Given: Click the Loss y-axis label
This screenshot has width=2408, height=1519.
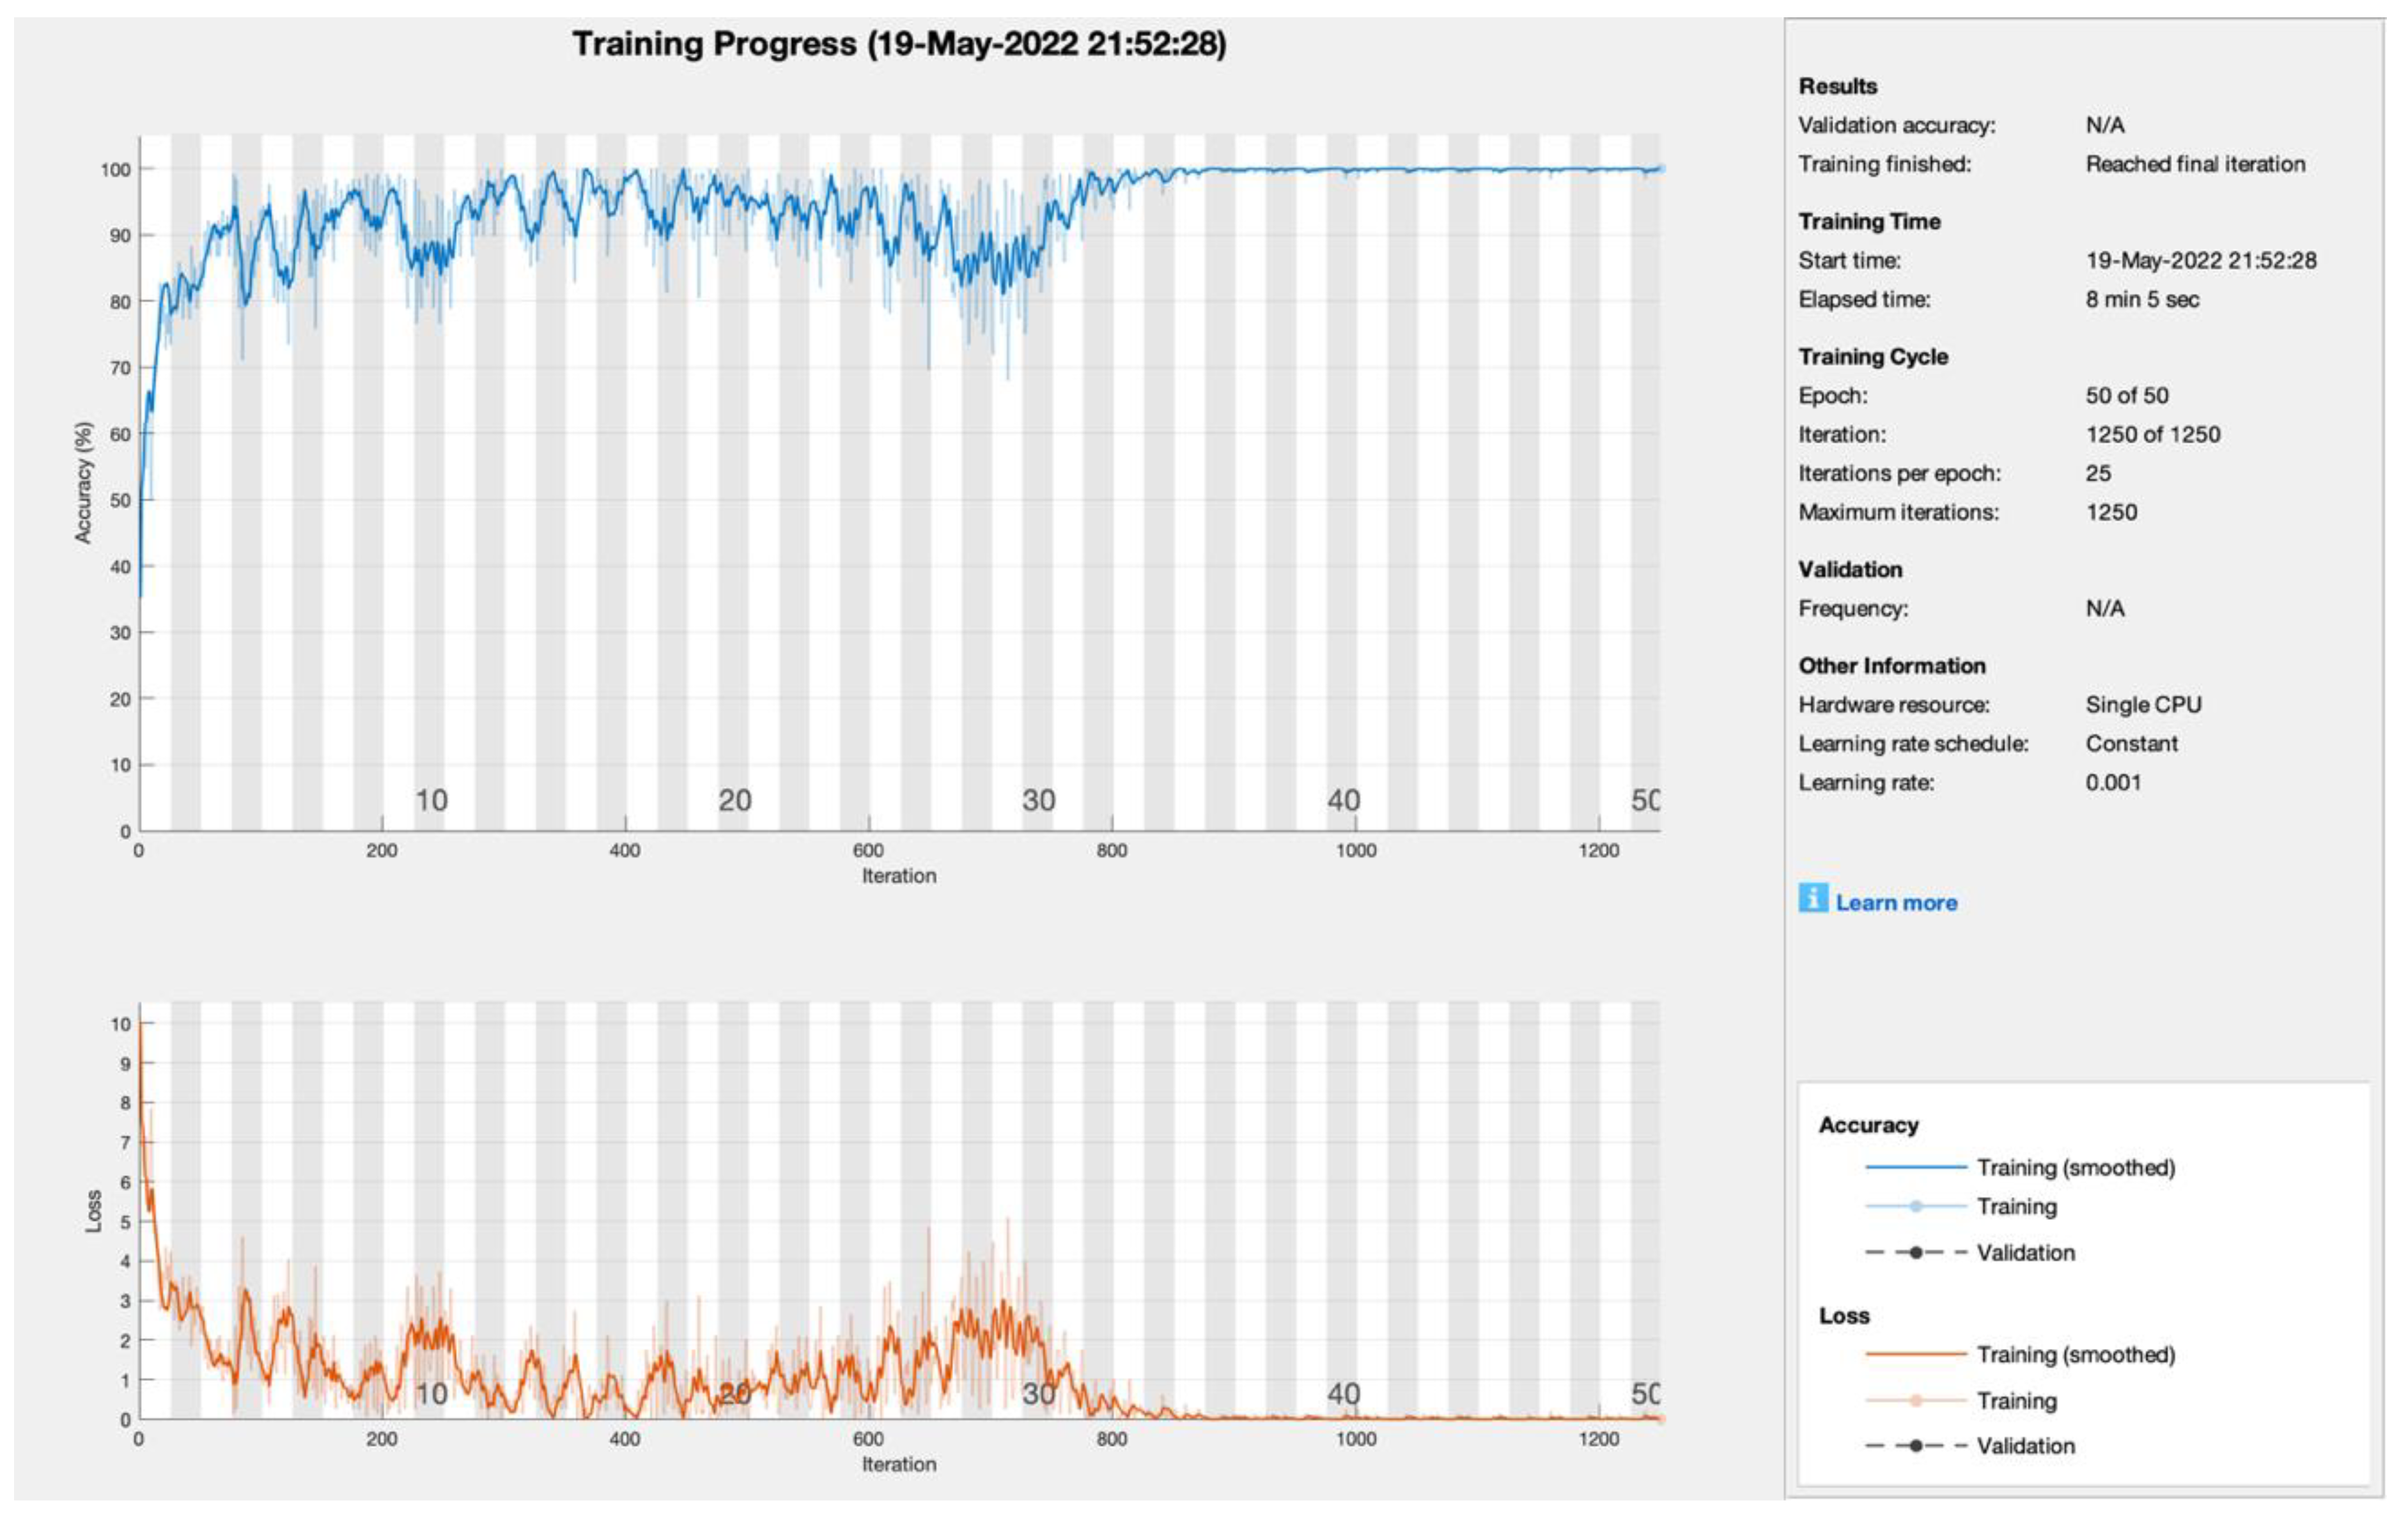Looking at the screenshot, I should [x=94, y=1211].
